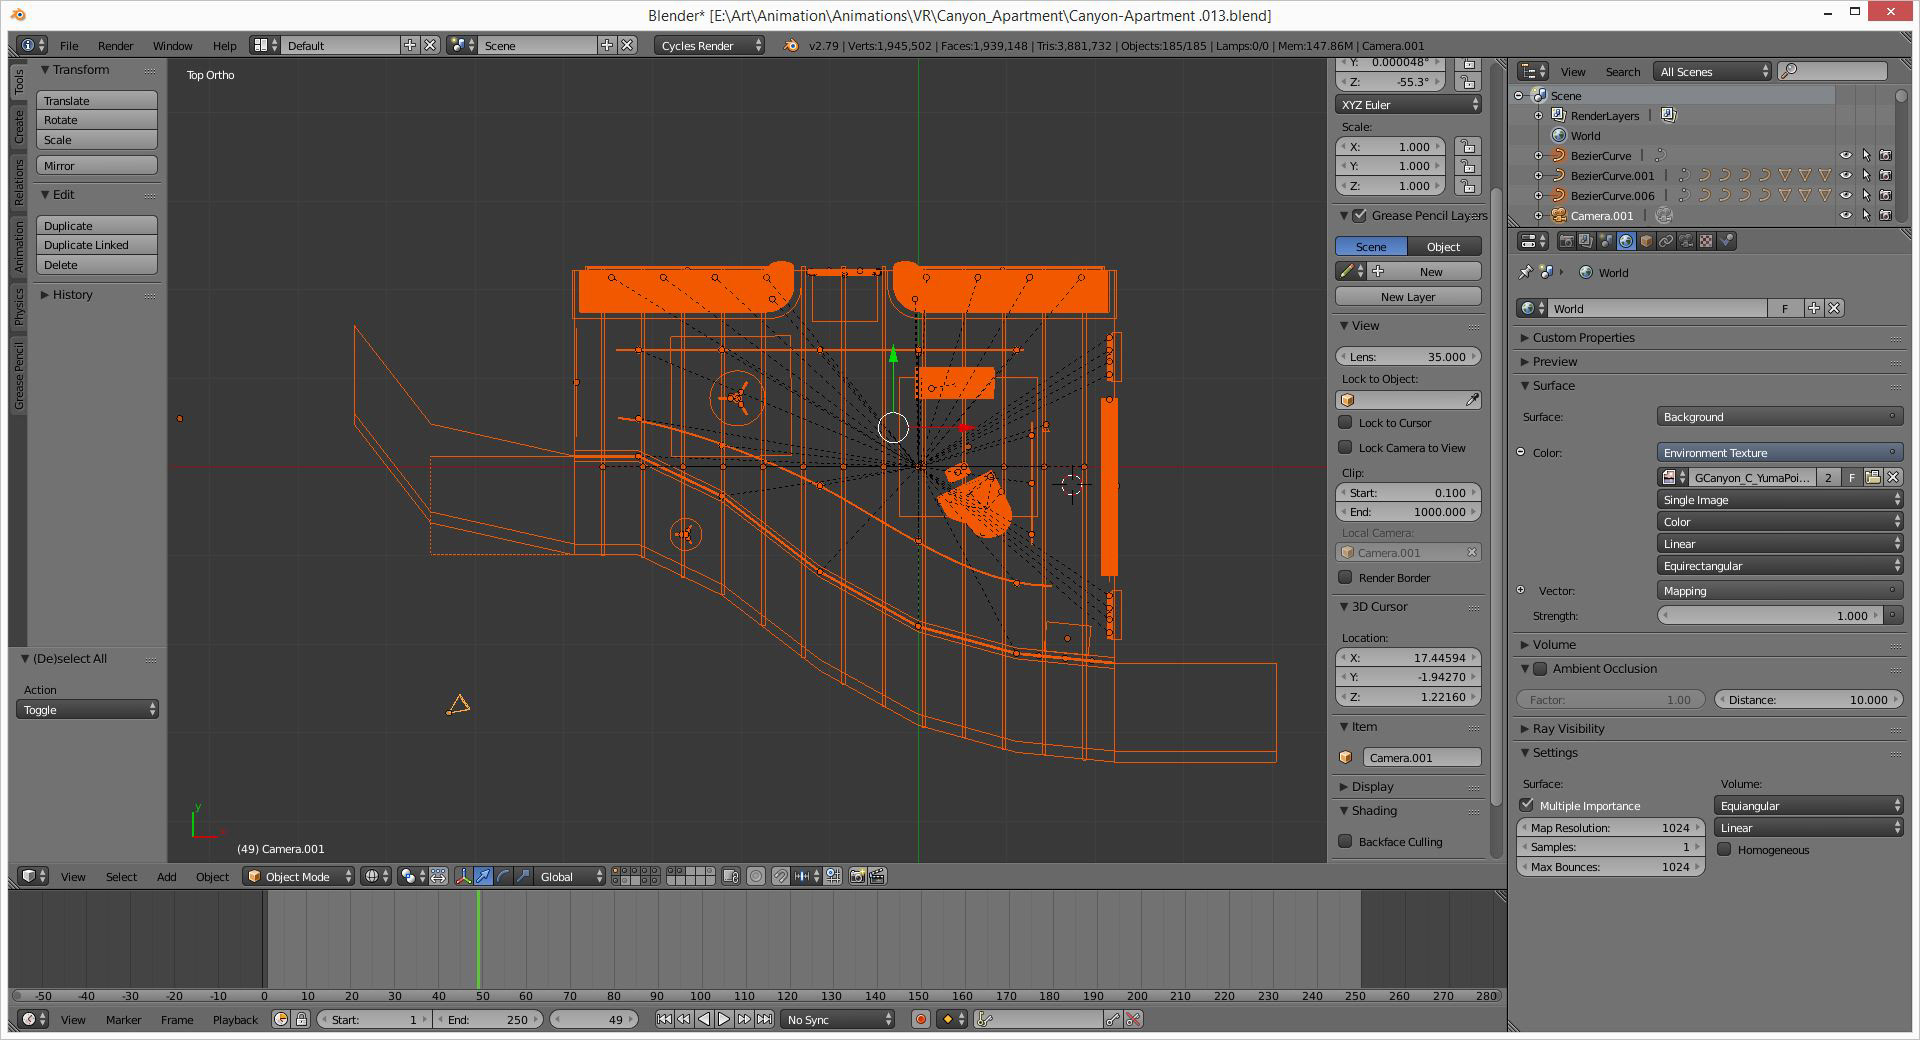
Task: Expand the Ray Visibility panel
Action: click(1568, 729)
